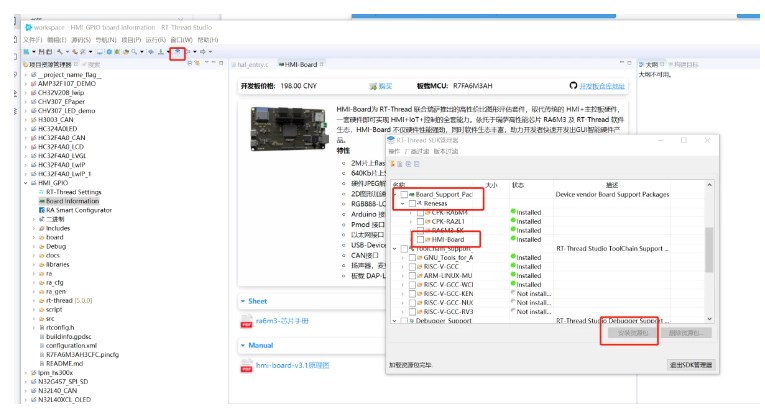Click the 删除资源包 button
Screen dimensions: 765x409
pos(686,333)
